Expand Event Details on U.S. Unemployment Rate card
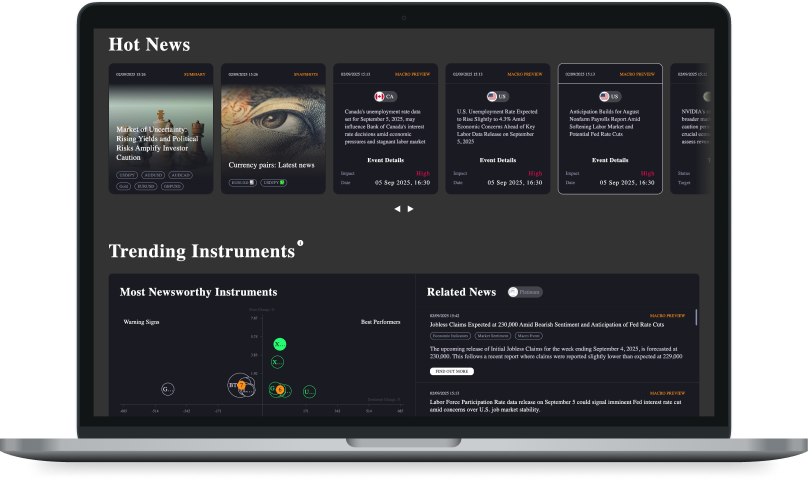 [x=498, y=160]
